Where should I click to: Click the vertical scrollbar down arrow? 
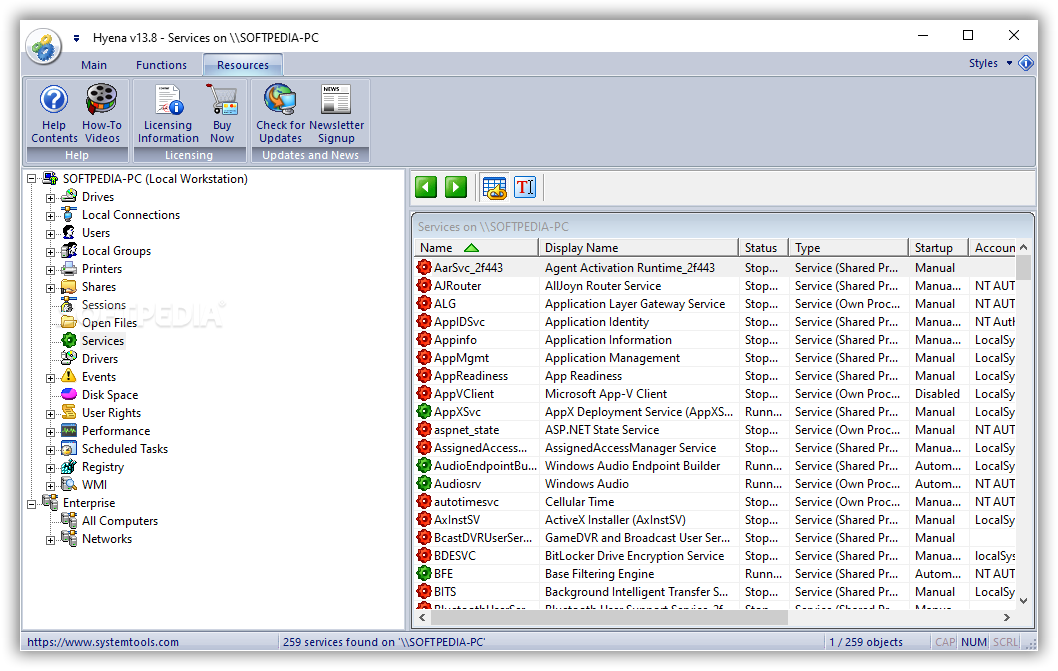tap(1024, 601)
